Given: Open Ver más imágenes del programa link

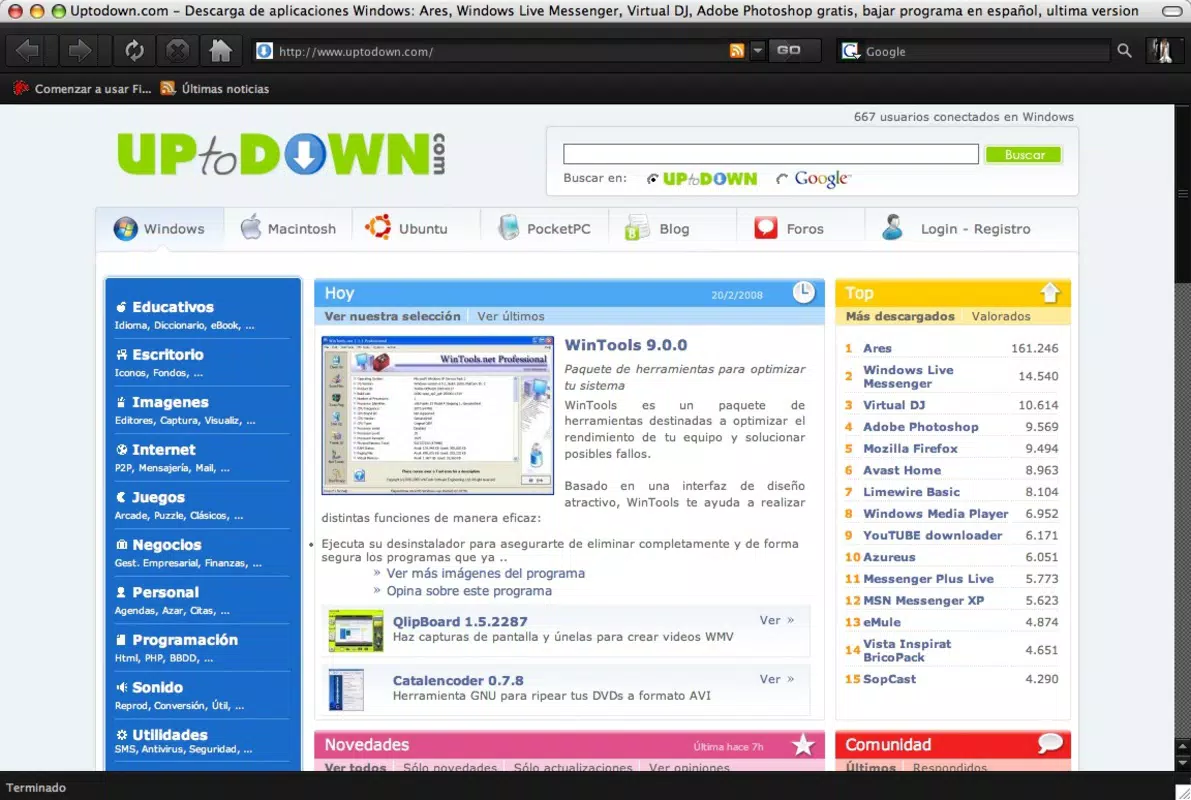Looking at the screenshot, I should click(x=485, y=574).
